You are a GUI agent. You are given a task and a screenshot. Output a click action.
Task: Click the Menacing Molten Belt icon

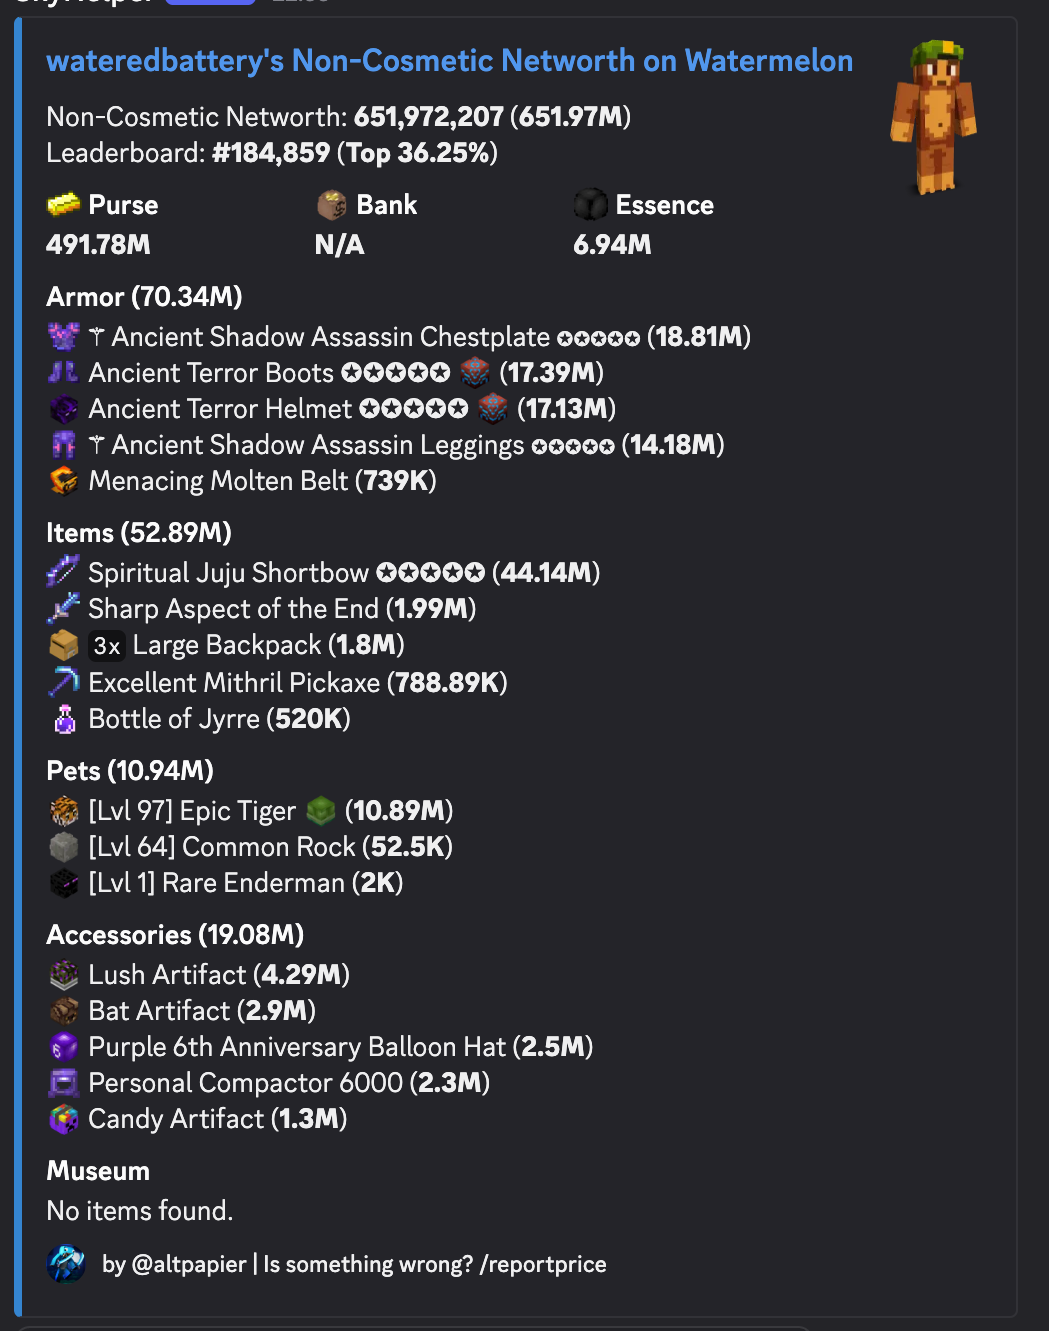click(63, 481)
